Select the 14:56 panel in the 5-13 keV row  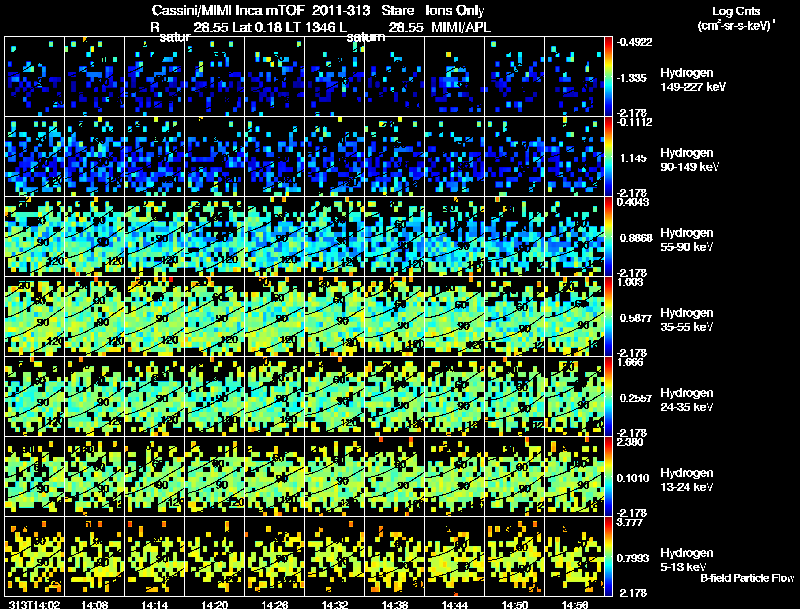[574, 556]
